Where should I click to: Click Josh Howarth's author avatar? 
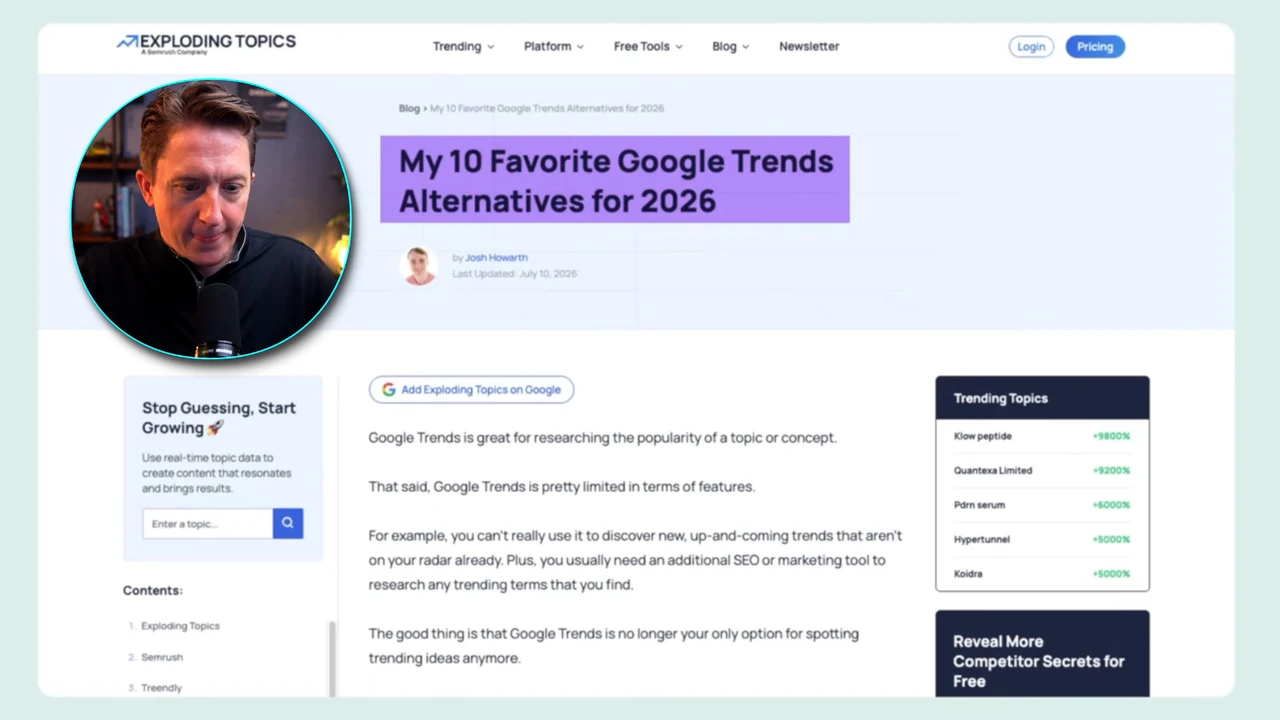pos(419,266)
